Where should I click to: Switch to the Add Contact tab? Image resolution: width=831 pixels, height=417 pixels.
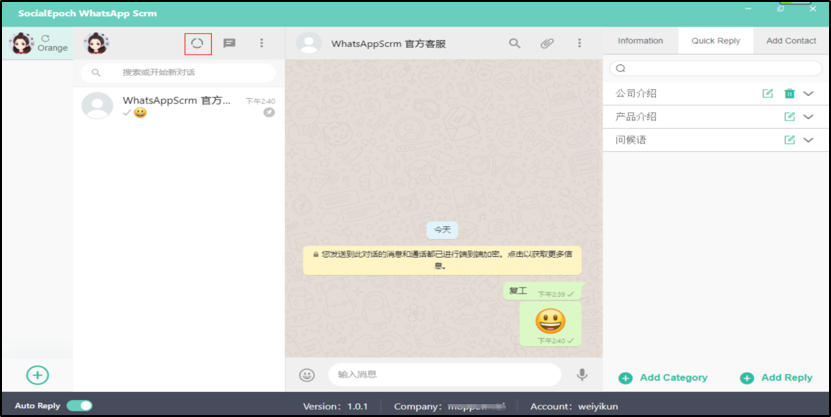pyautogui.click(x=791, y=41)
